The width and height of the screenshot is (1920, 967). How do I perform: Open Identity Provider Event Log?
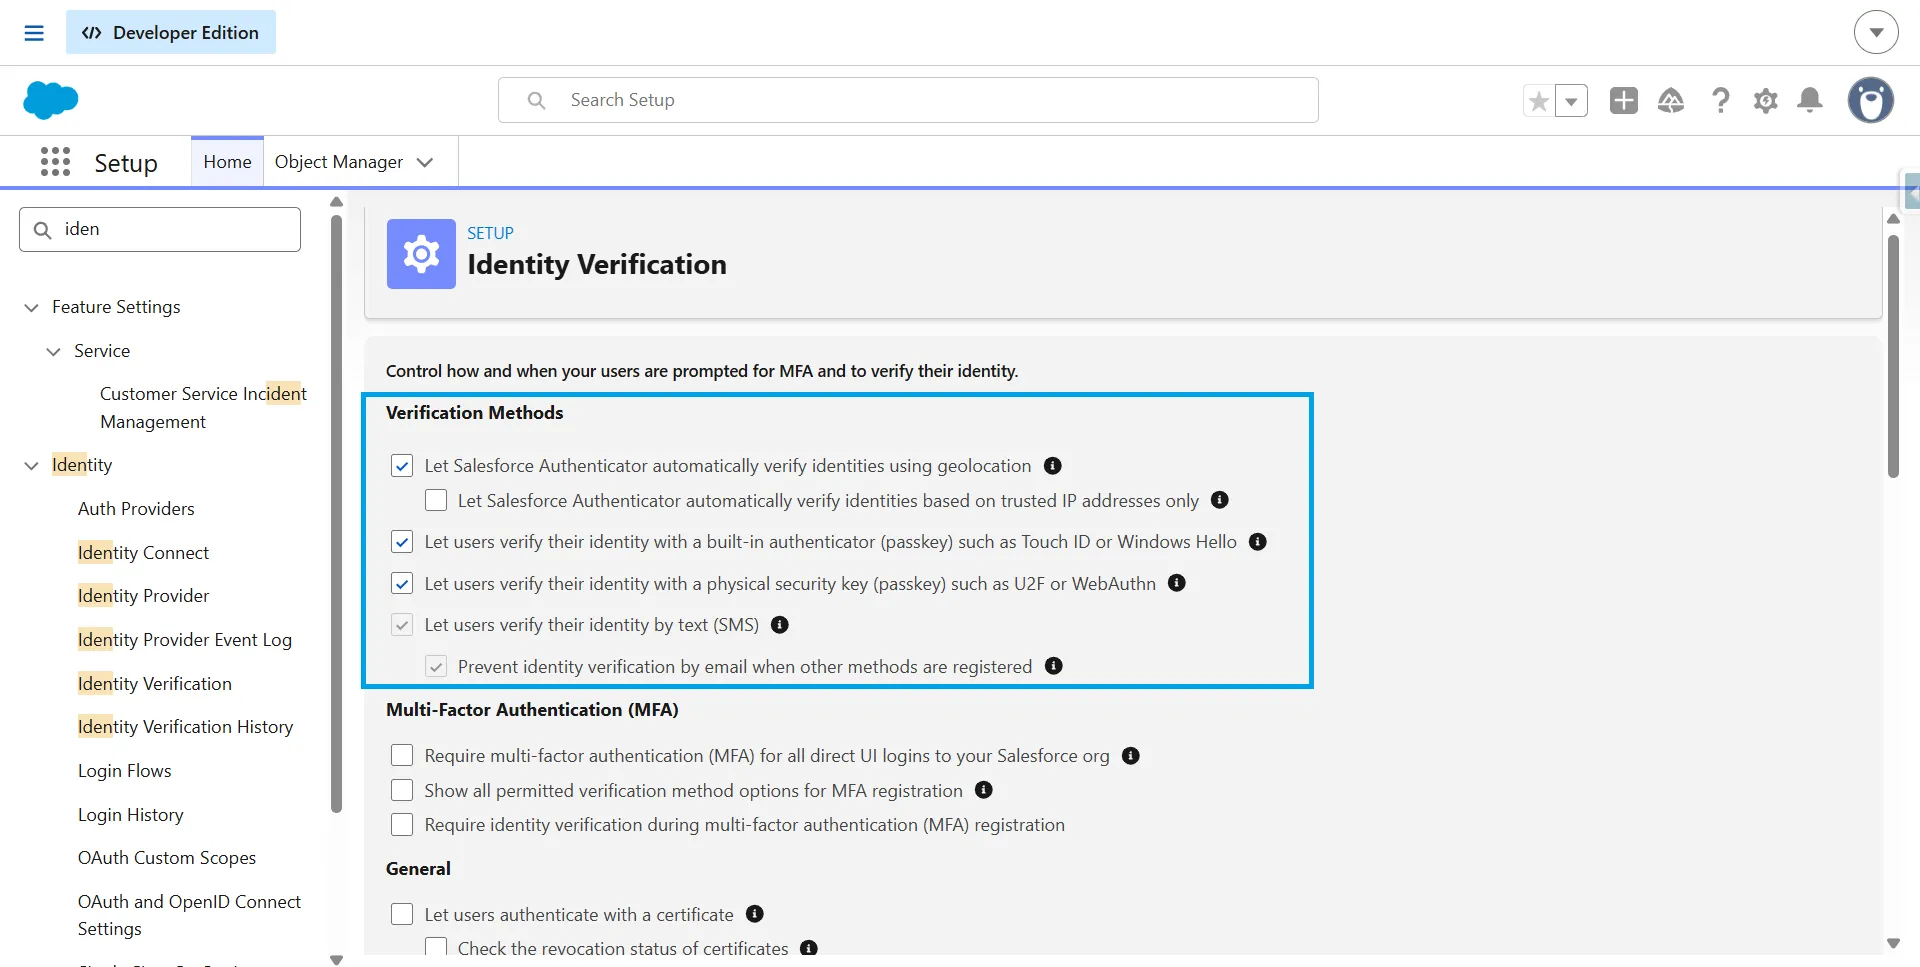[x=185, y=640]
